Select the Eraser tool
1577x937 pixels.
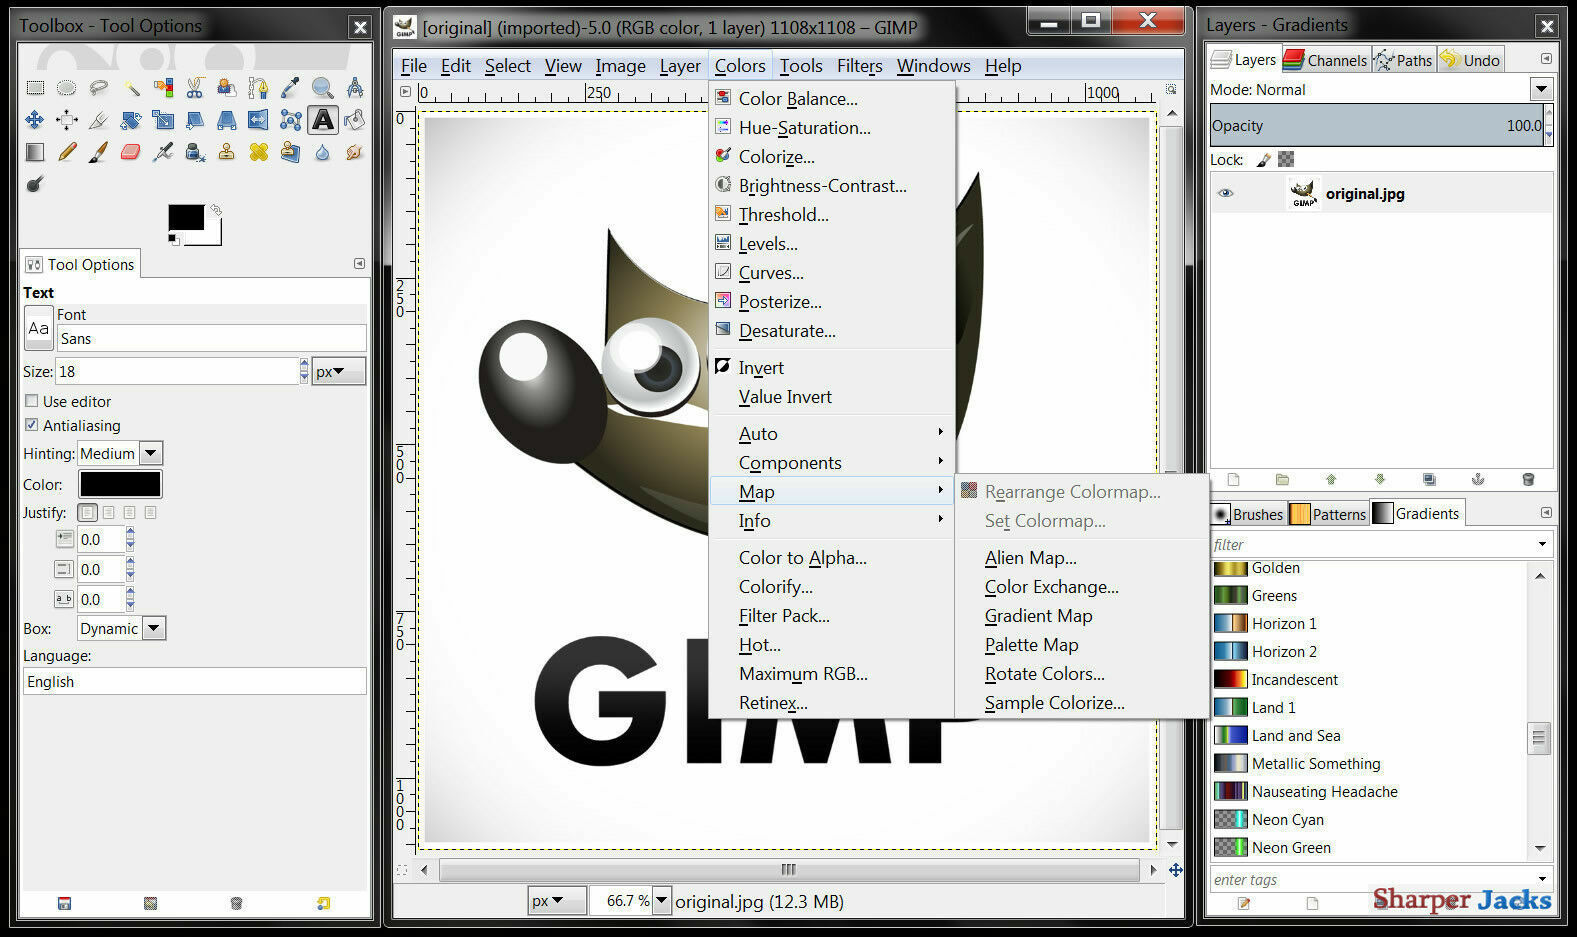[x=131, y=152]
